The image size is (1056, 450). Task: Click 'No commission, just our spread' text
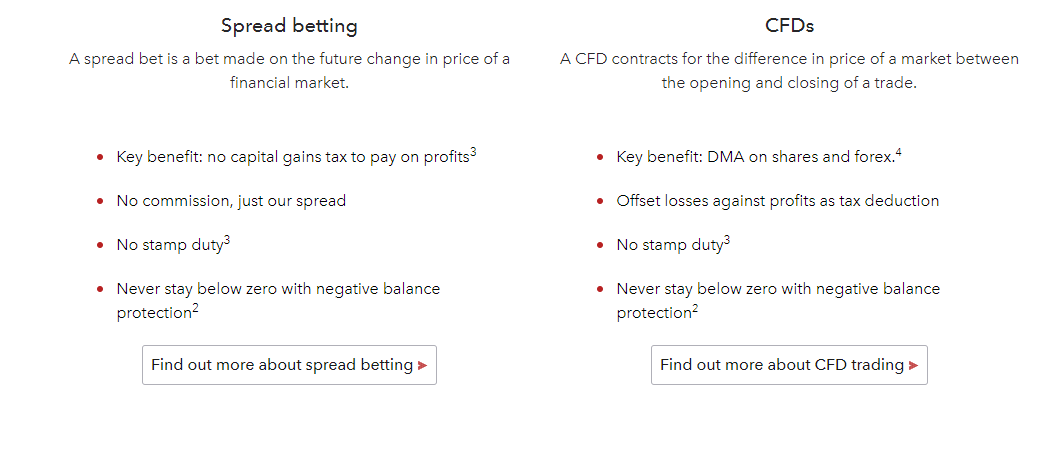click(231, 201)
